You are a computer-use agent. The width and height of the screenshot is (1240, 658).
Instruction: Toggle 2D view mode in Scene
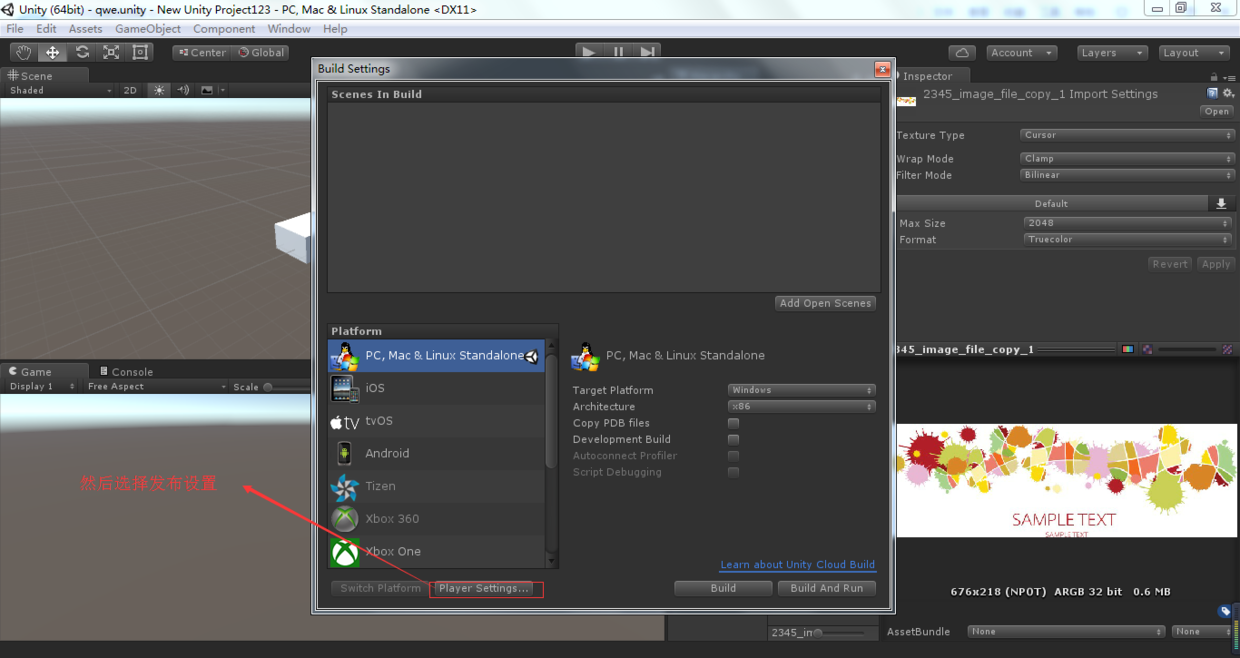(x=130, y=90)
